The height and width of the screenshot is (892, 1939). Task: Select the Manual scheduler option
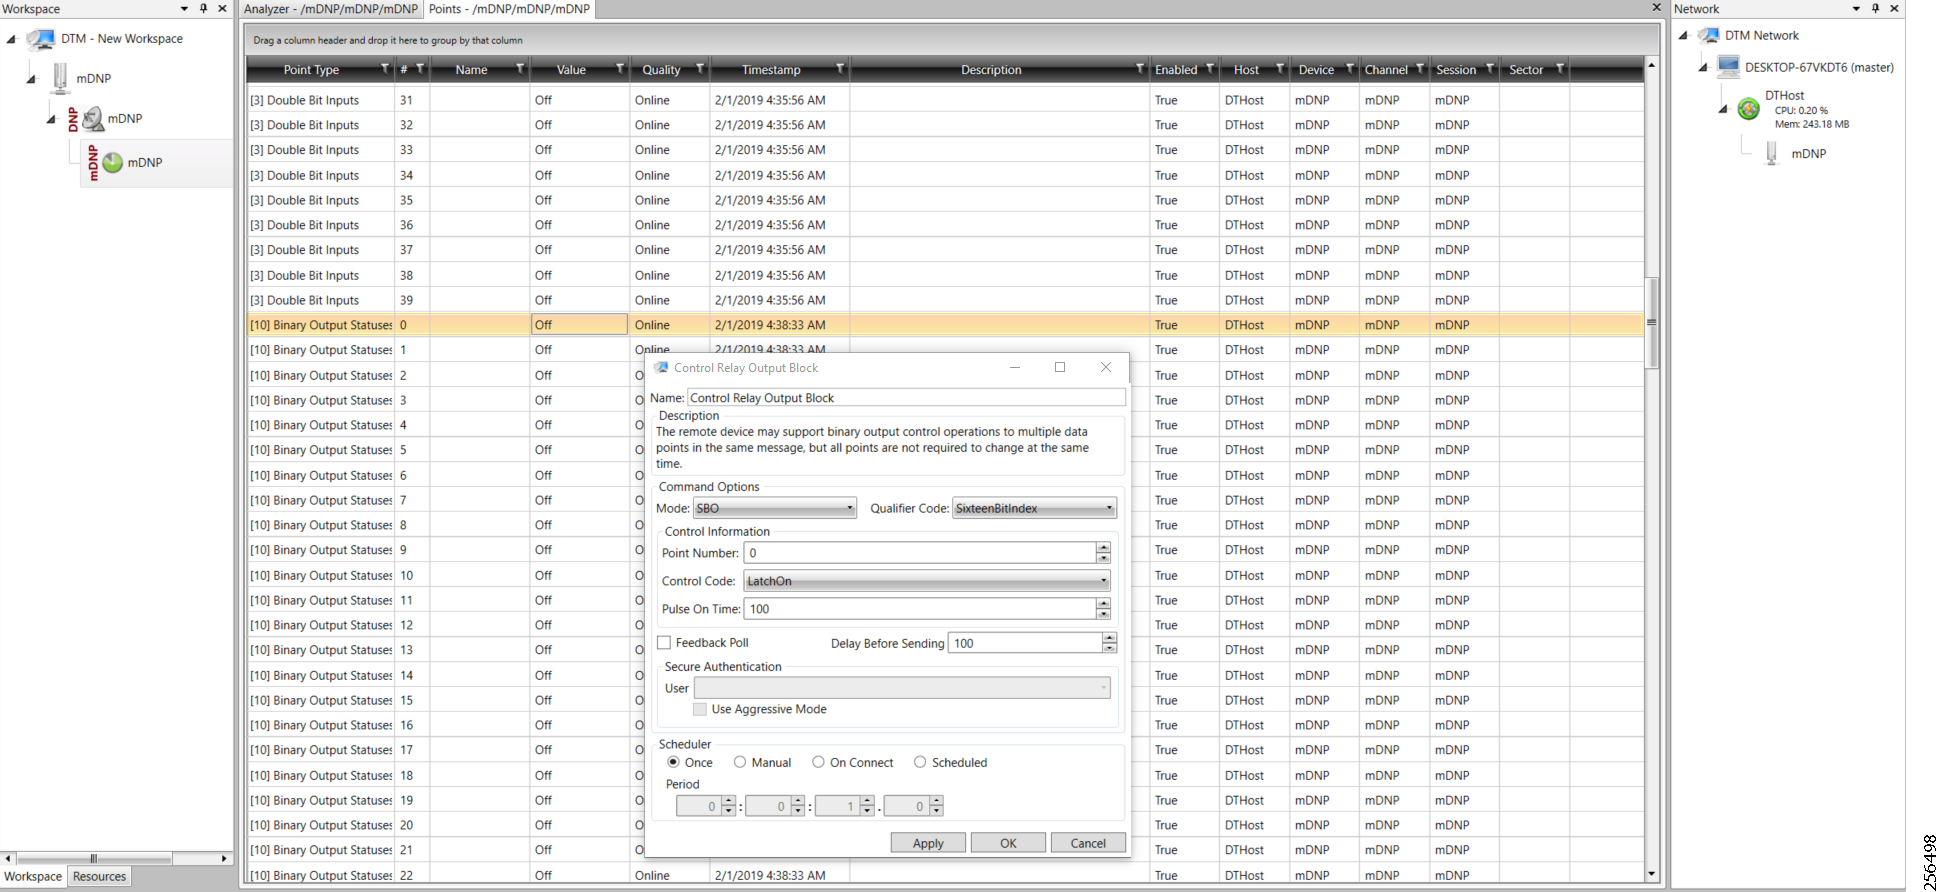(x=740, y=762)
